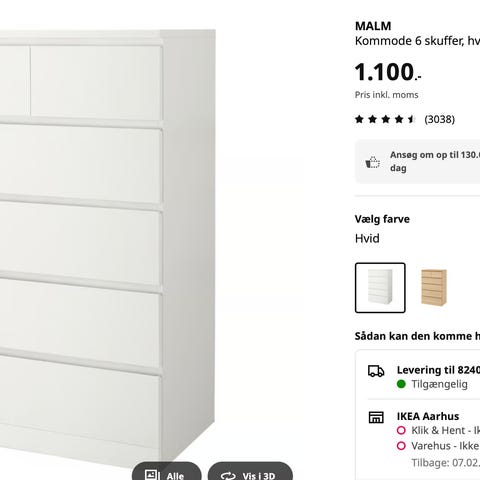
Task: Click the 3D rotate arrows icon
Action: tap(228, 476)
